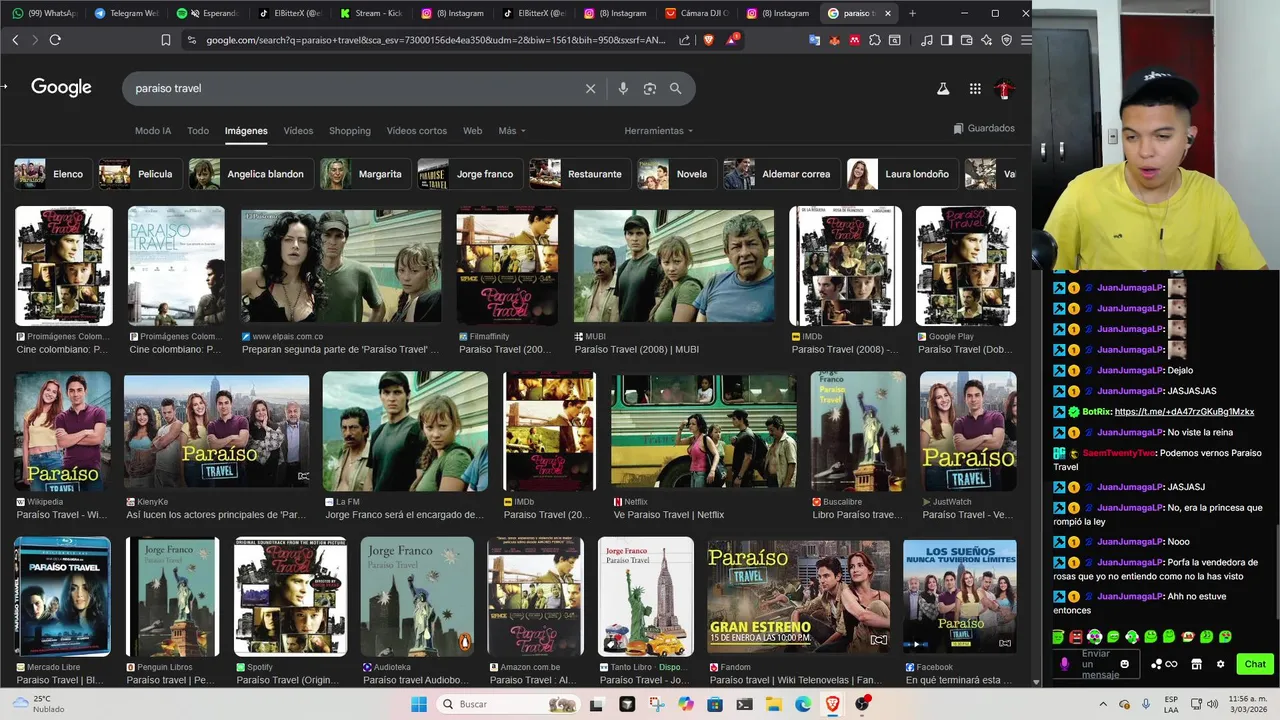Open the Google apps grid
Screen dimensions: 1280x720
coord(975,89)
